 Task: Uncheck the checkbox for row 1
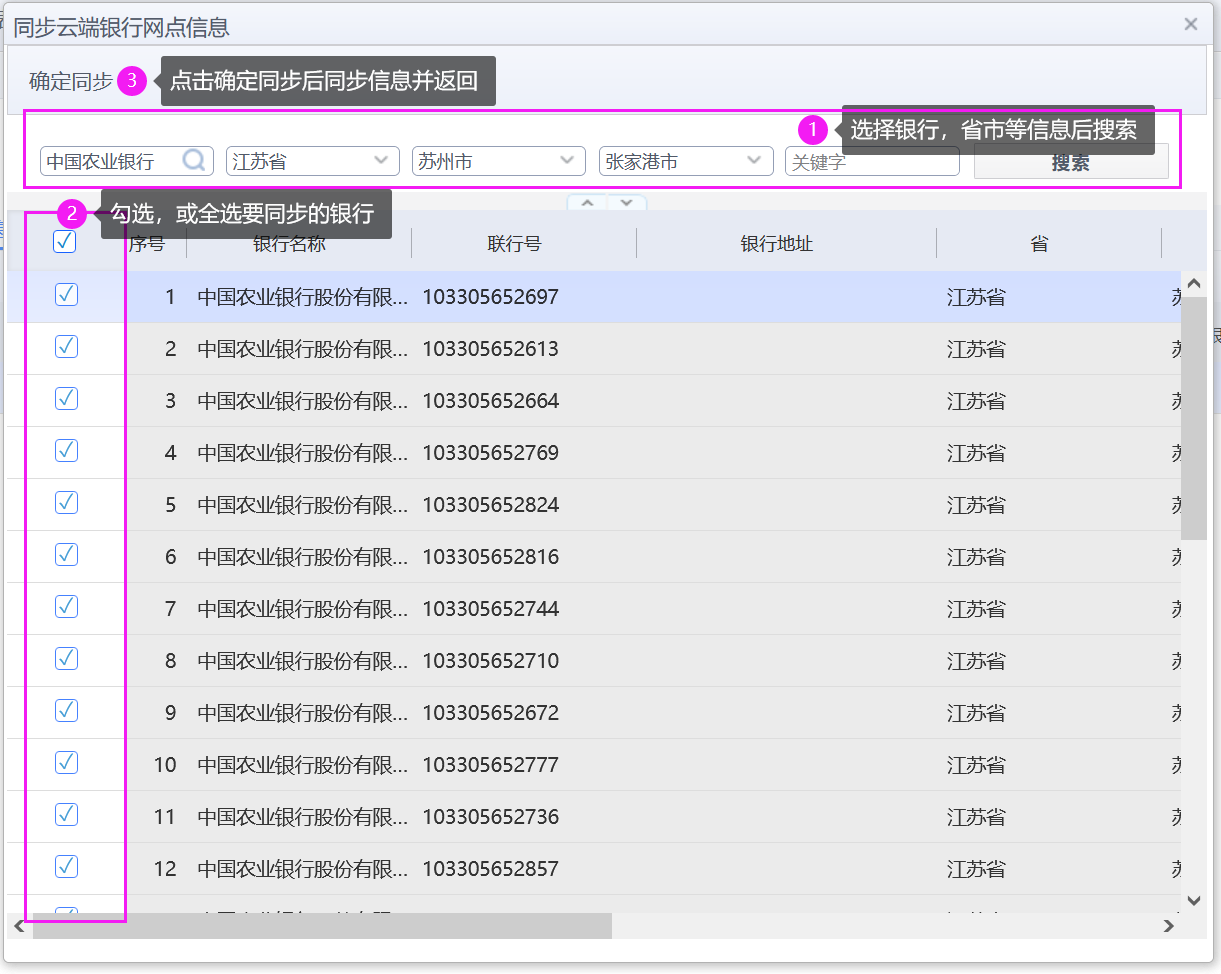tap(66, 294)
